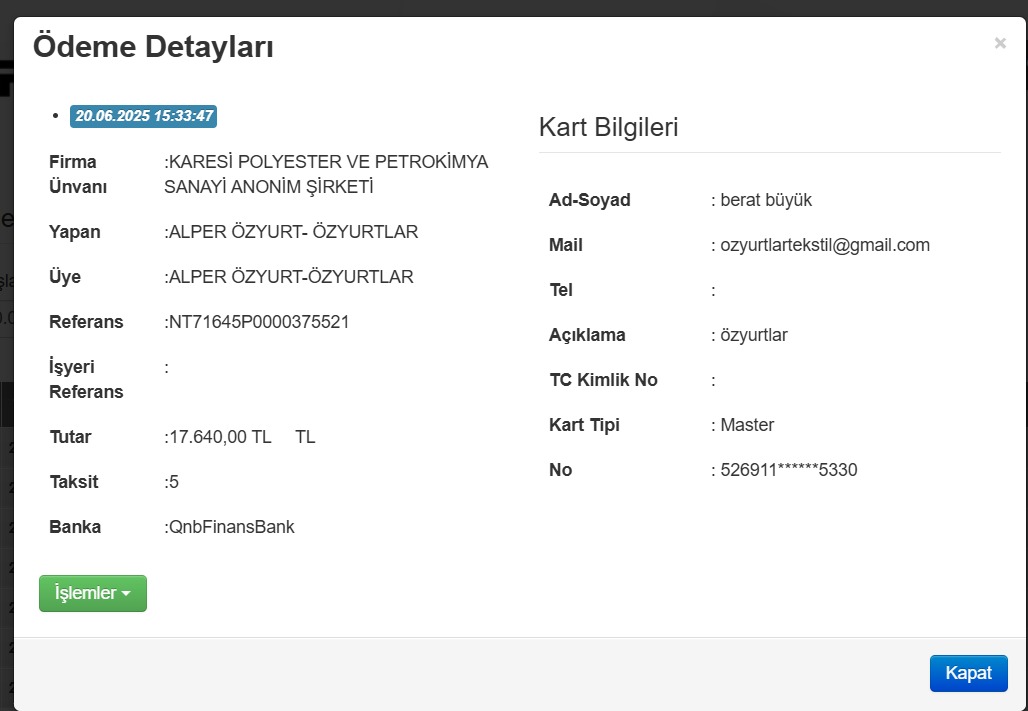The width and height of the screenshot is (1028, 711).
Task: Click the masked card number 526911******5330
Action: coord(789,470)
